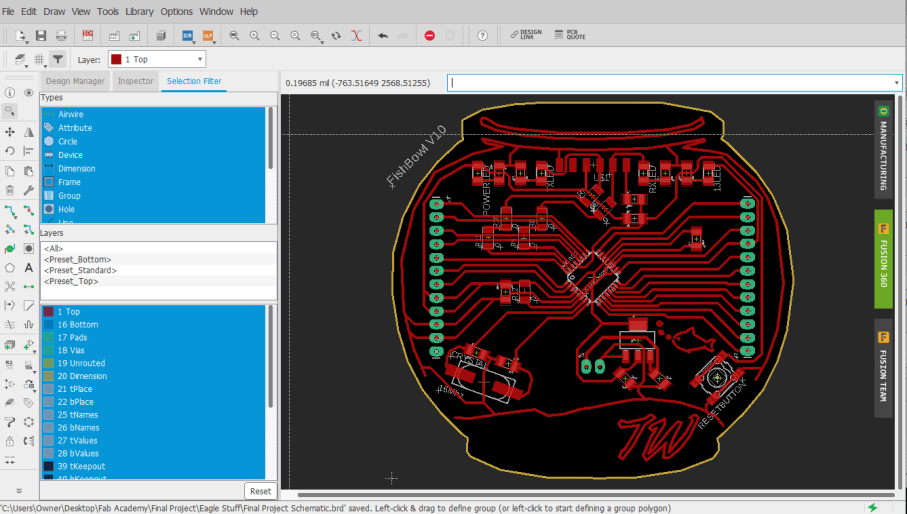Click the red swatch beside 1 Top layer
This screenshot has height=514, width=907.
pos(49,312)
